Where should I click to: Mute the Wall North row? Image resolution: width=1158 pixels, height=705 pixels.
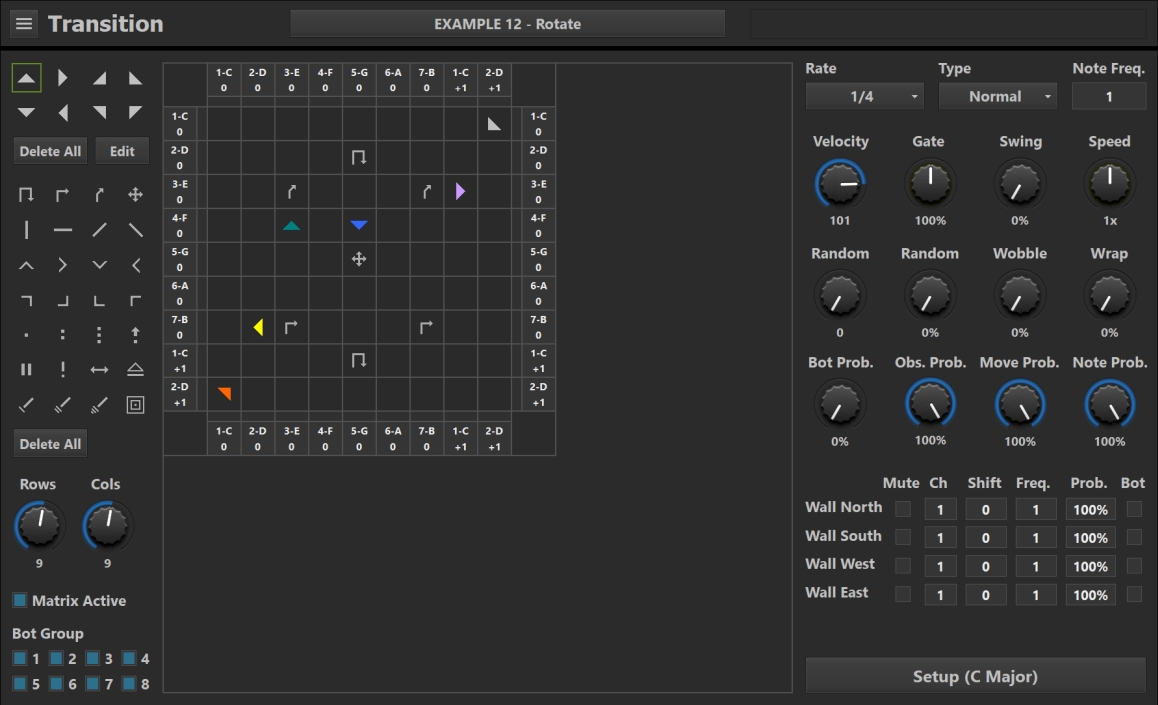click(902, 509)
